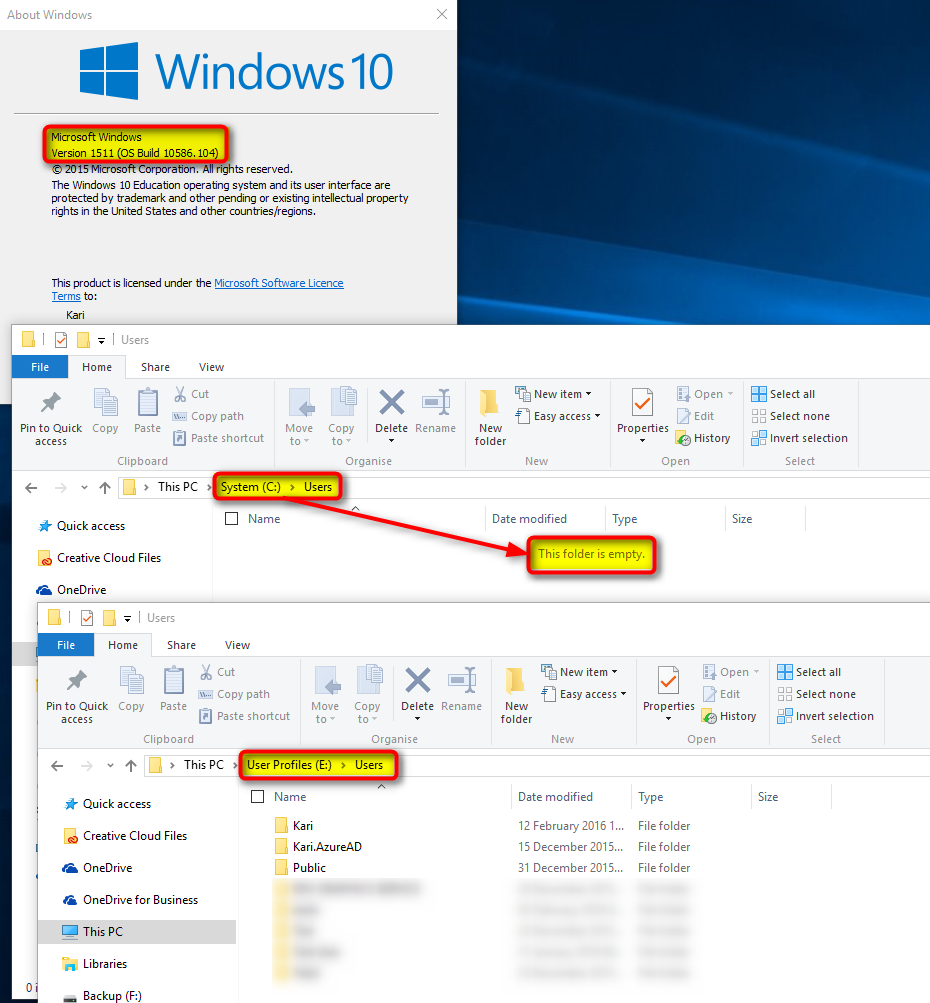
Task: Open recent locations dropdown in lower Explorer
Action: [x=111, y=766]
